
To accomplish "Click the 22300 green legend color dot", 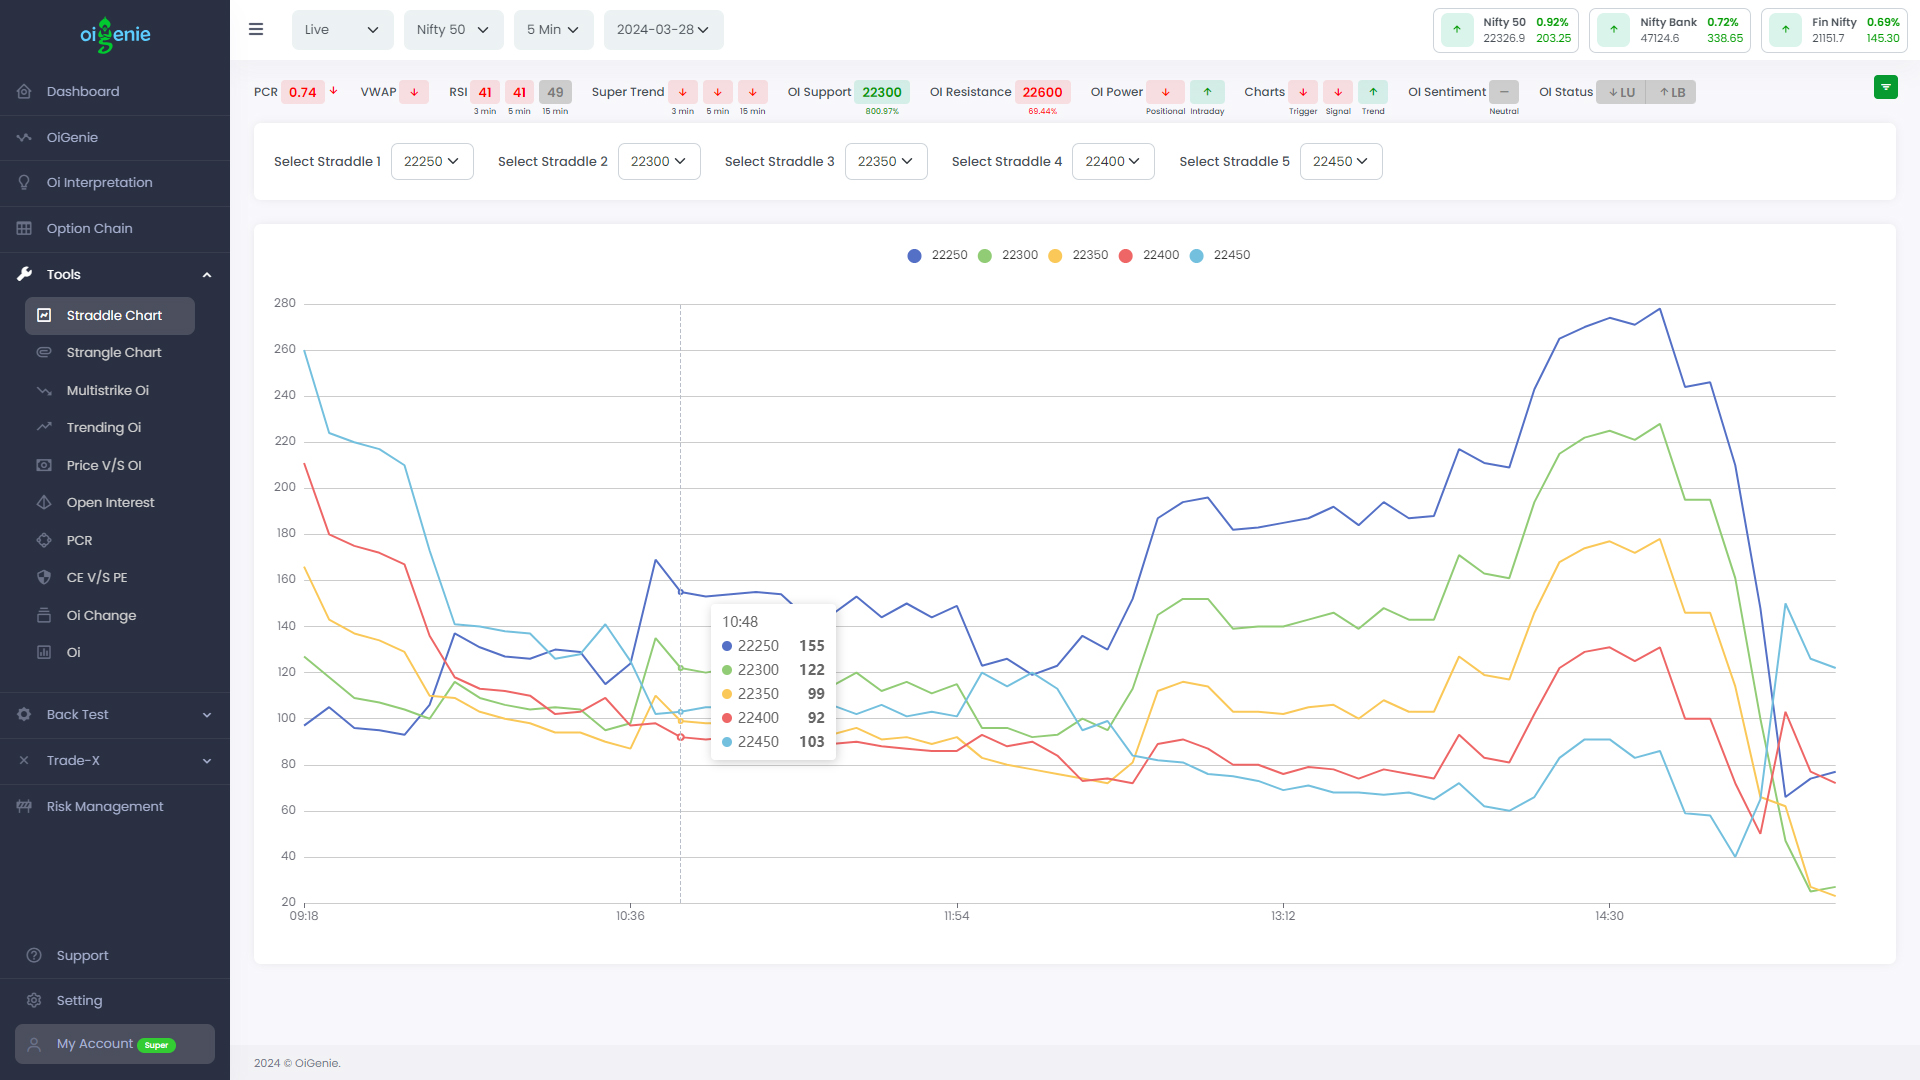I will 985,256.
